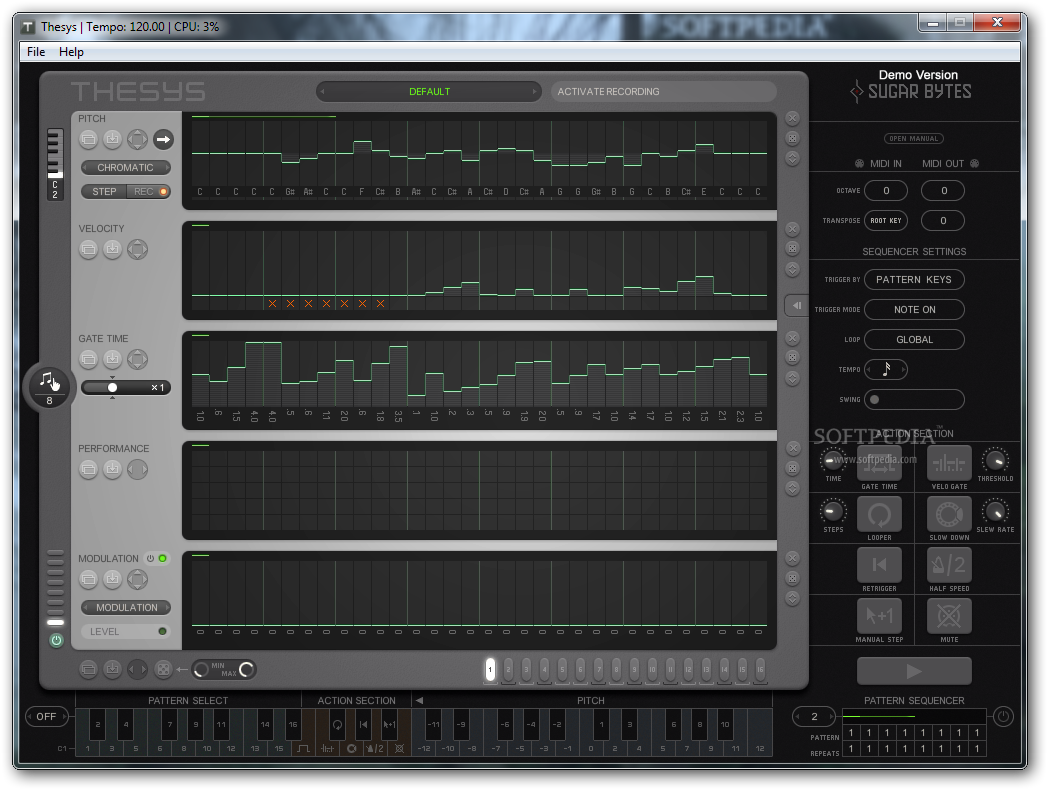
Task: Open the MODULATION type selector
Action: [x=126, y=608]
